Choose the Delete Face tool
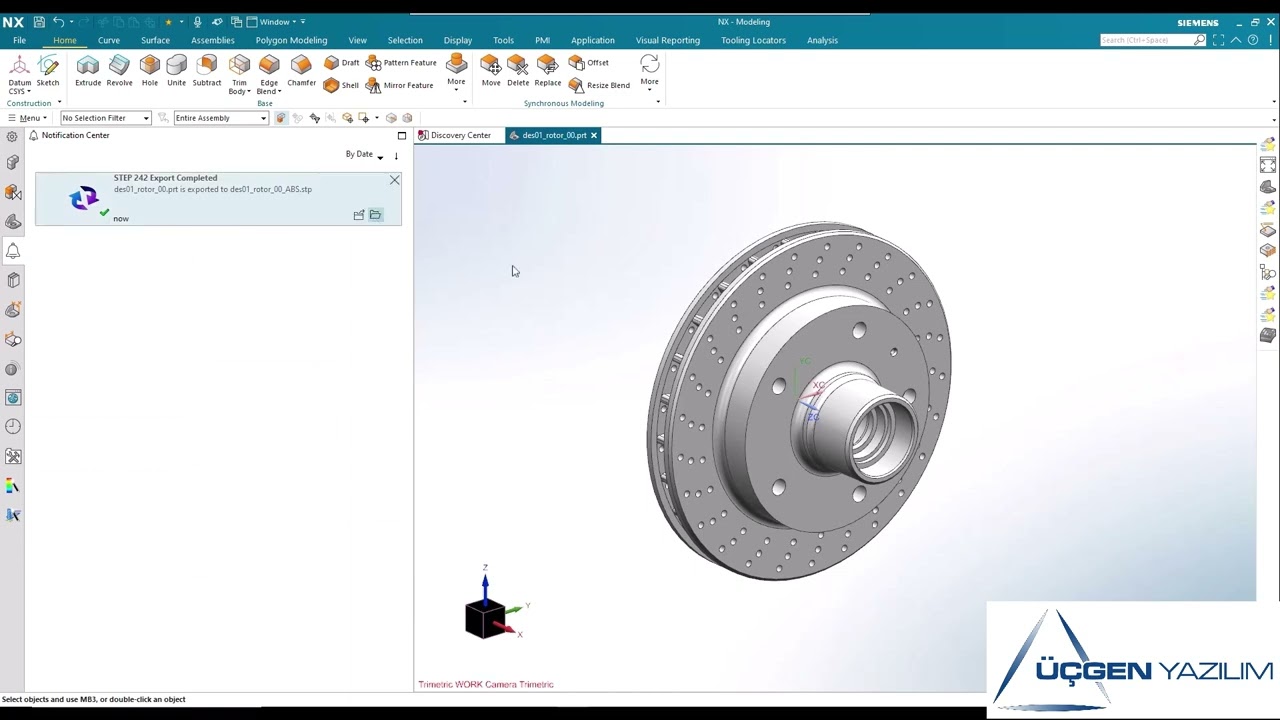The height and width of the screenshot is (720, 1280). [518, 70]
